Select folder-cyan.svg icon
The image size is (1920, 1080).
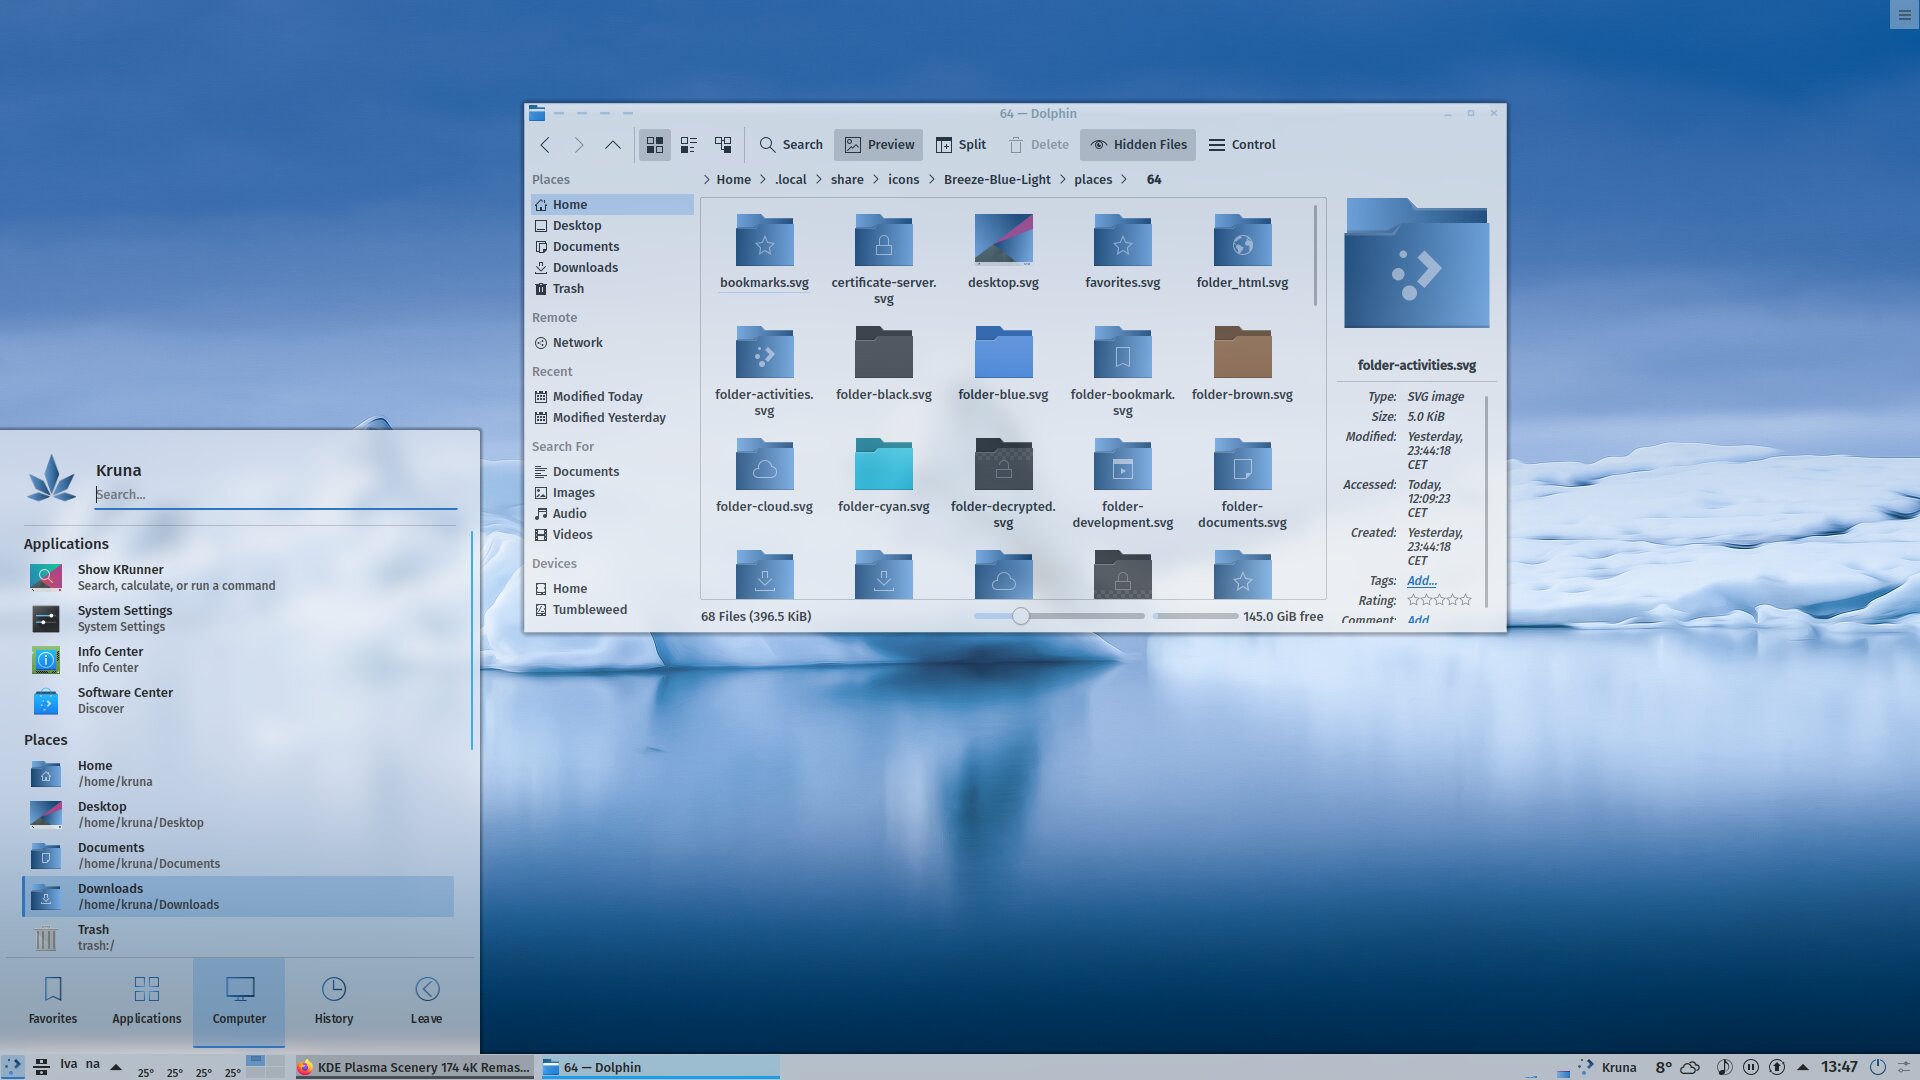coord(883,464)
